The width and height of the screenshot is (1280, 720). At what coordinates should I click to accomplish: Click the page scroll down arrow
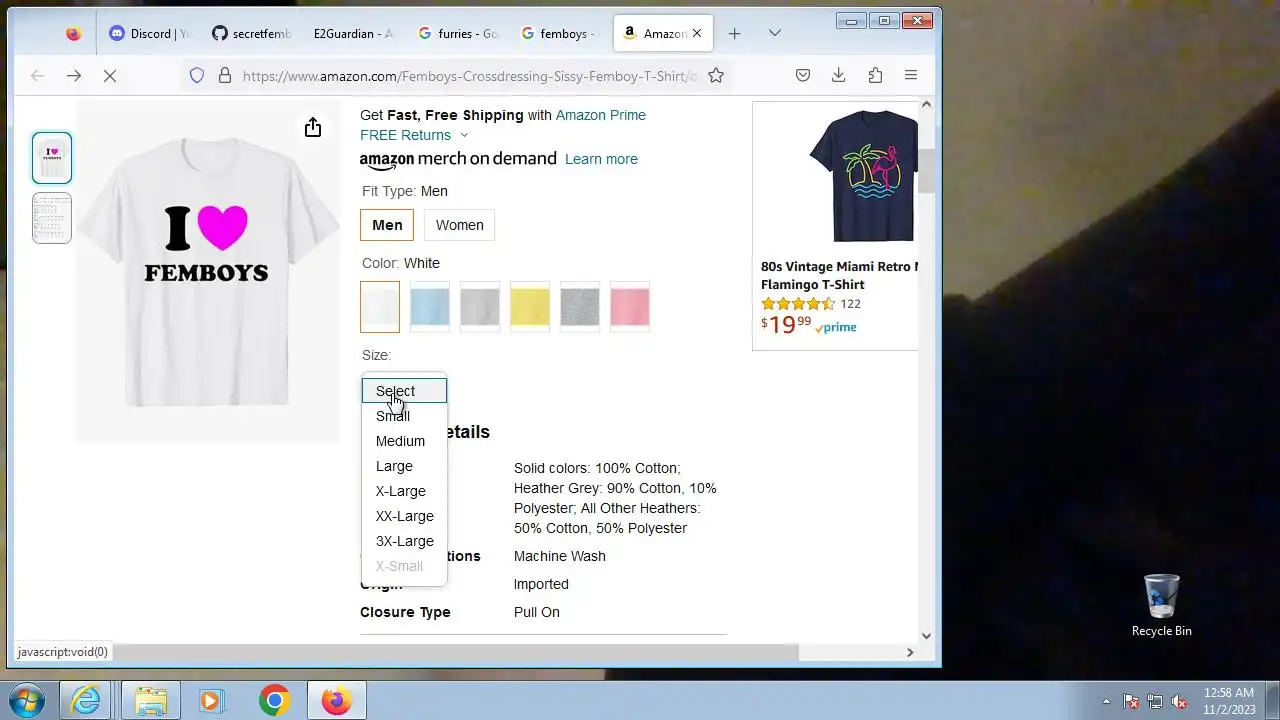click(x=926, y=635)
